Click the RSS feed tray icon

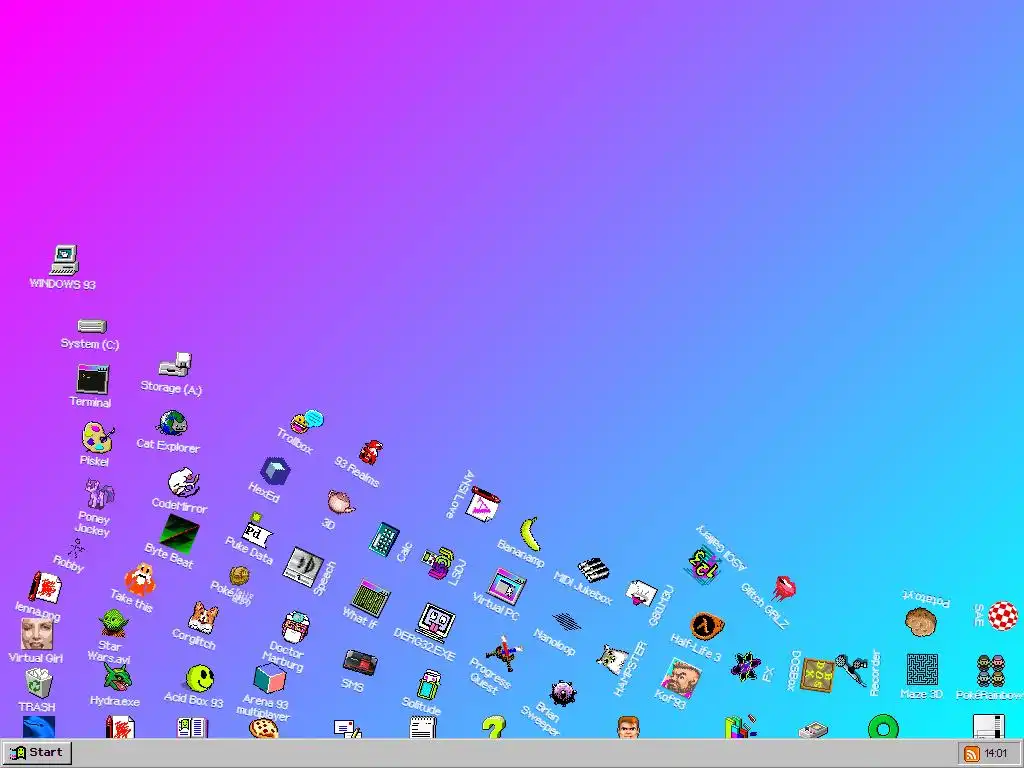(x=971, y=754)
